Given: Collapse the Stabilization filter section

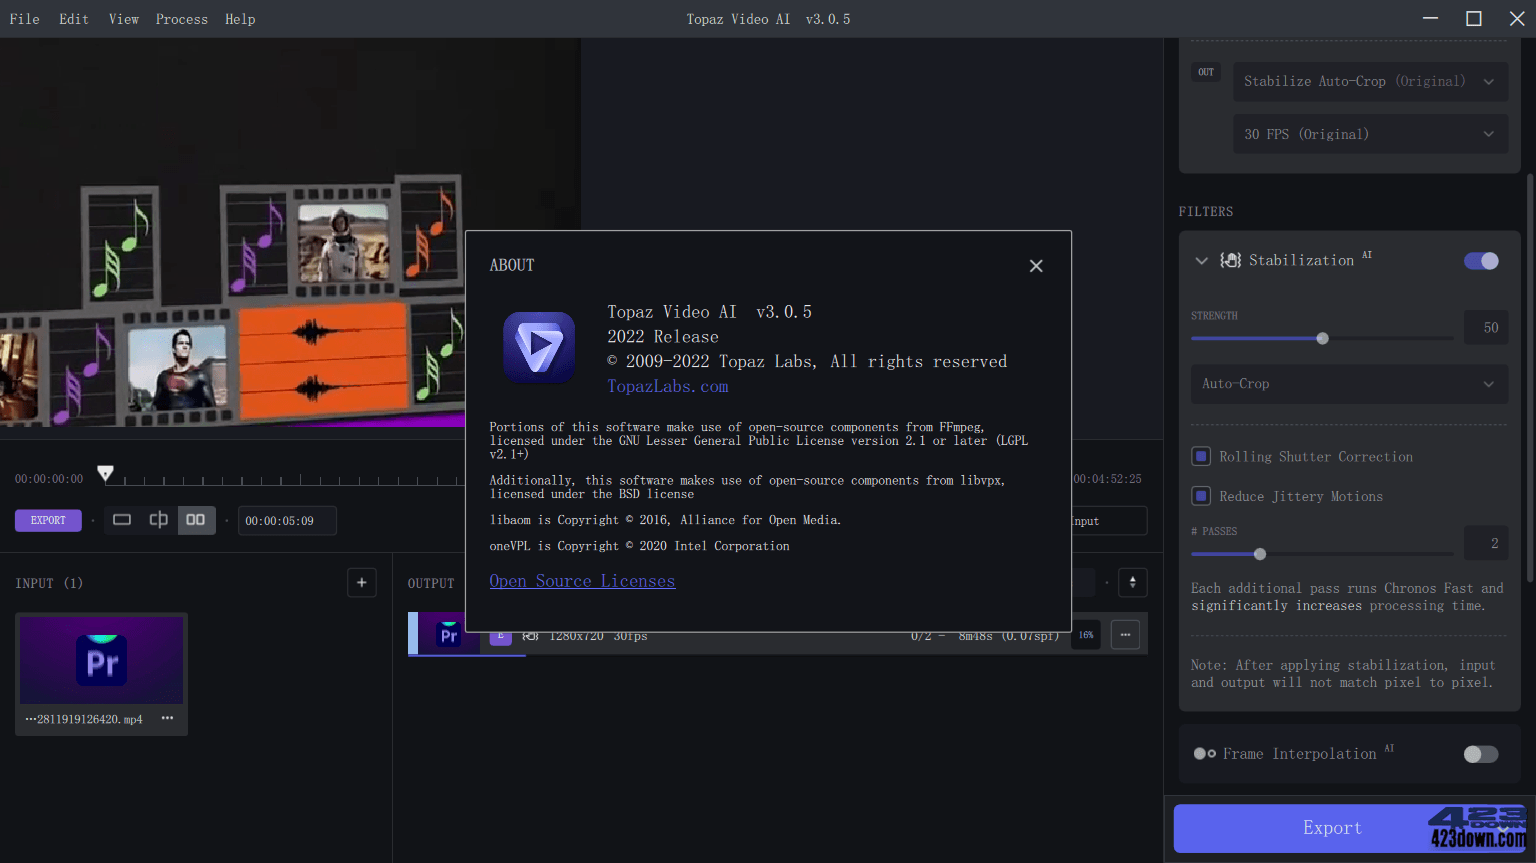Looking at the screenshot, I should coord(1201,260).
